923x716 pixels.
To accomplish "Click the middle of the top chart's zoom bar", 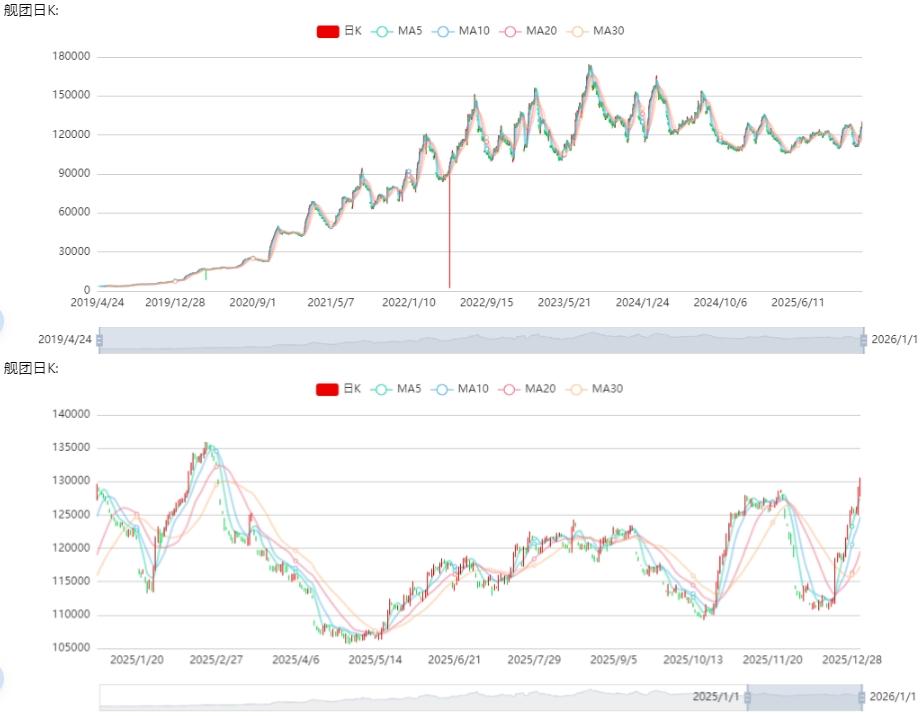I will pos(481,340).
